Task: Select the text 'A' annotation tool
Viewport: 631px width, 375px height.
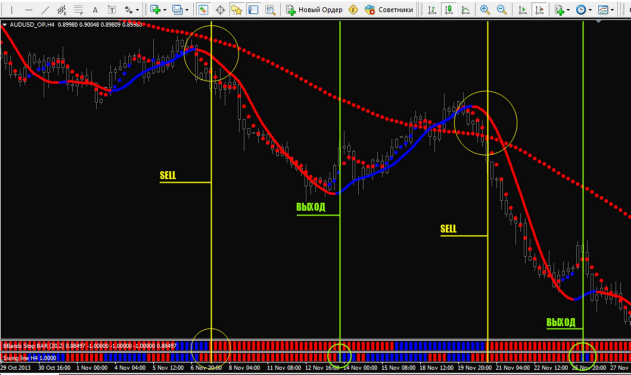Action: [95, 10]
